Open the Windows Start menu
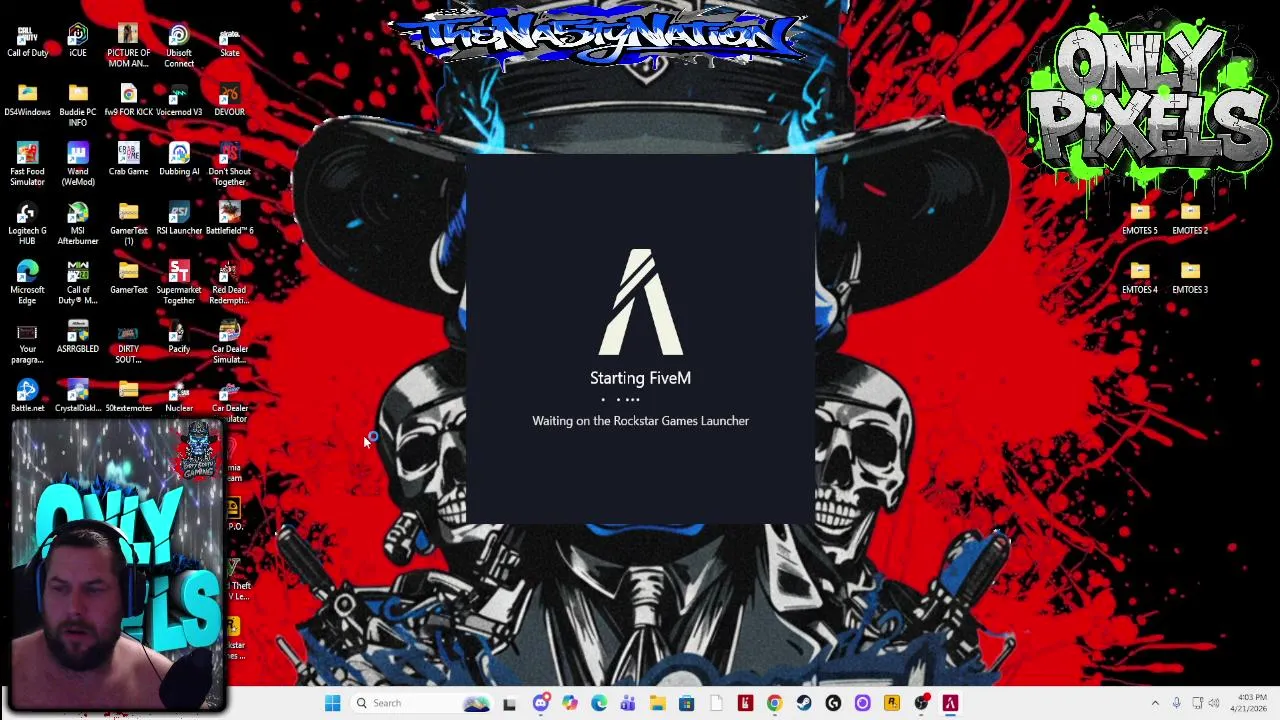The height and width of the screenshot is (720, 1280). click(332, 703)
